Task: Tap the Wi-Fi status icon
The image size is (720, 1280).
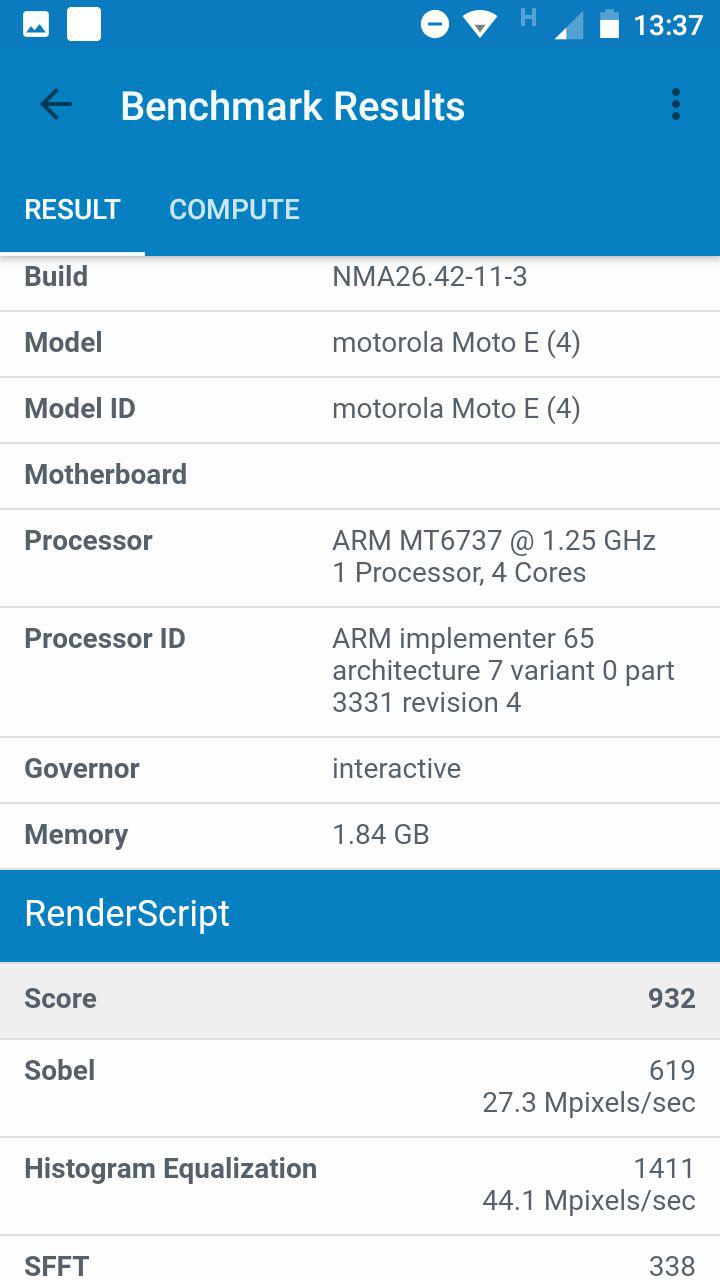Action: point(481,25)
